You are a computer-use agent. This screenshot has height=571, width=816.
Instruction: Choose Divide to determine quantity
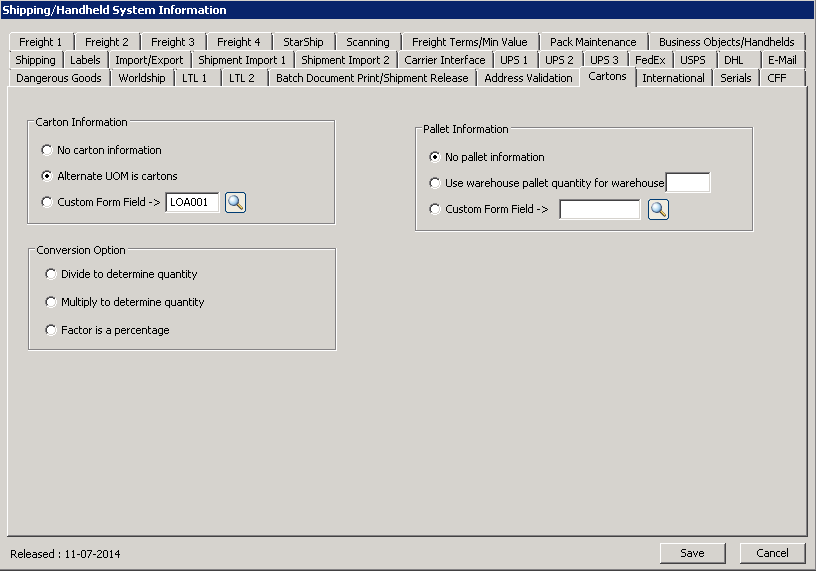point(52,274)
